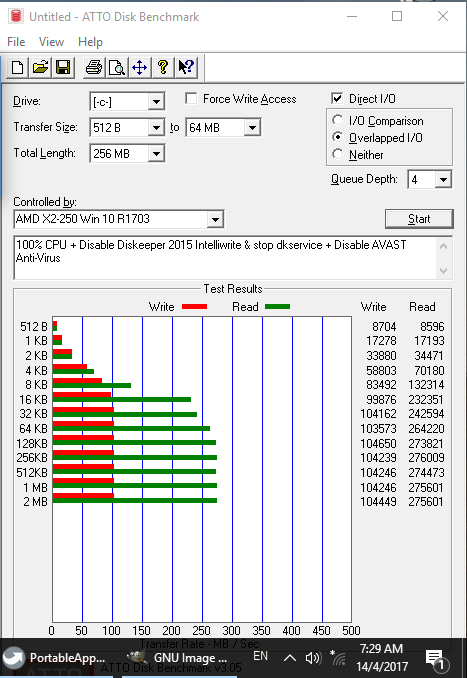Switch to GNU Image taskbar item

[x=178, y=658]
